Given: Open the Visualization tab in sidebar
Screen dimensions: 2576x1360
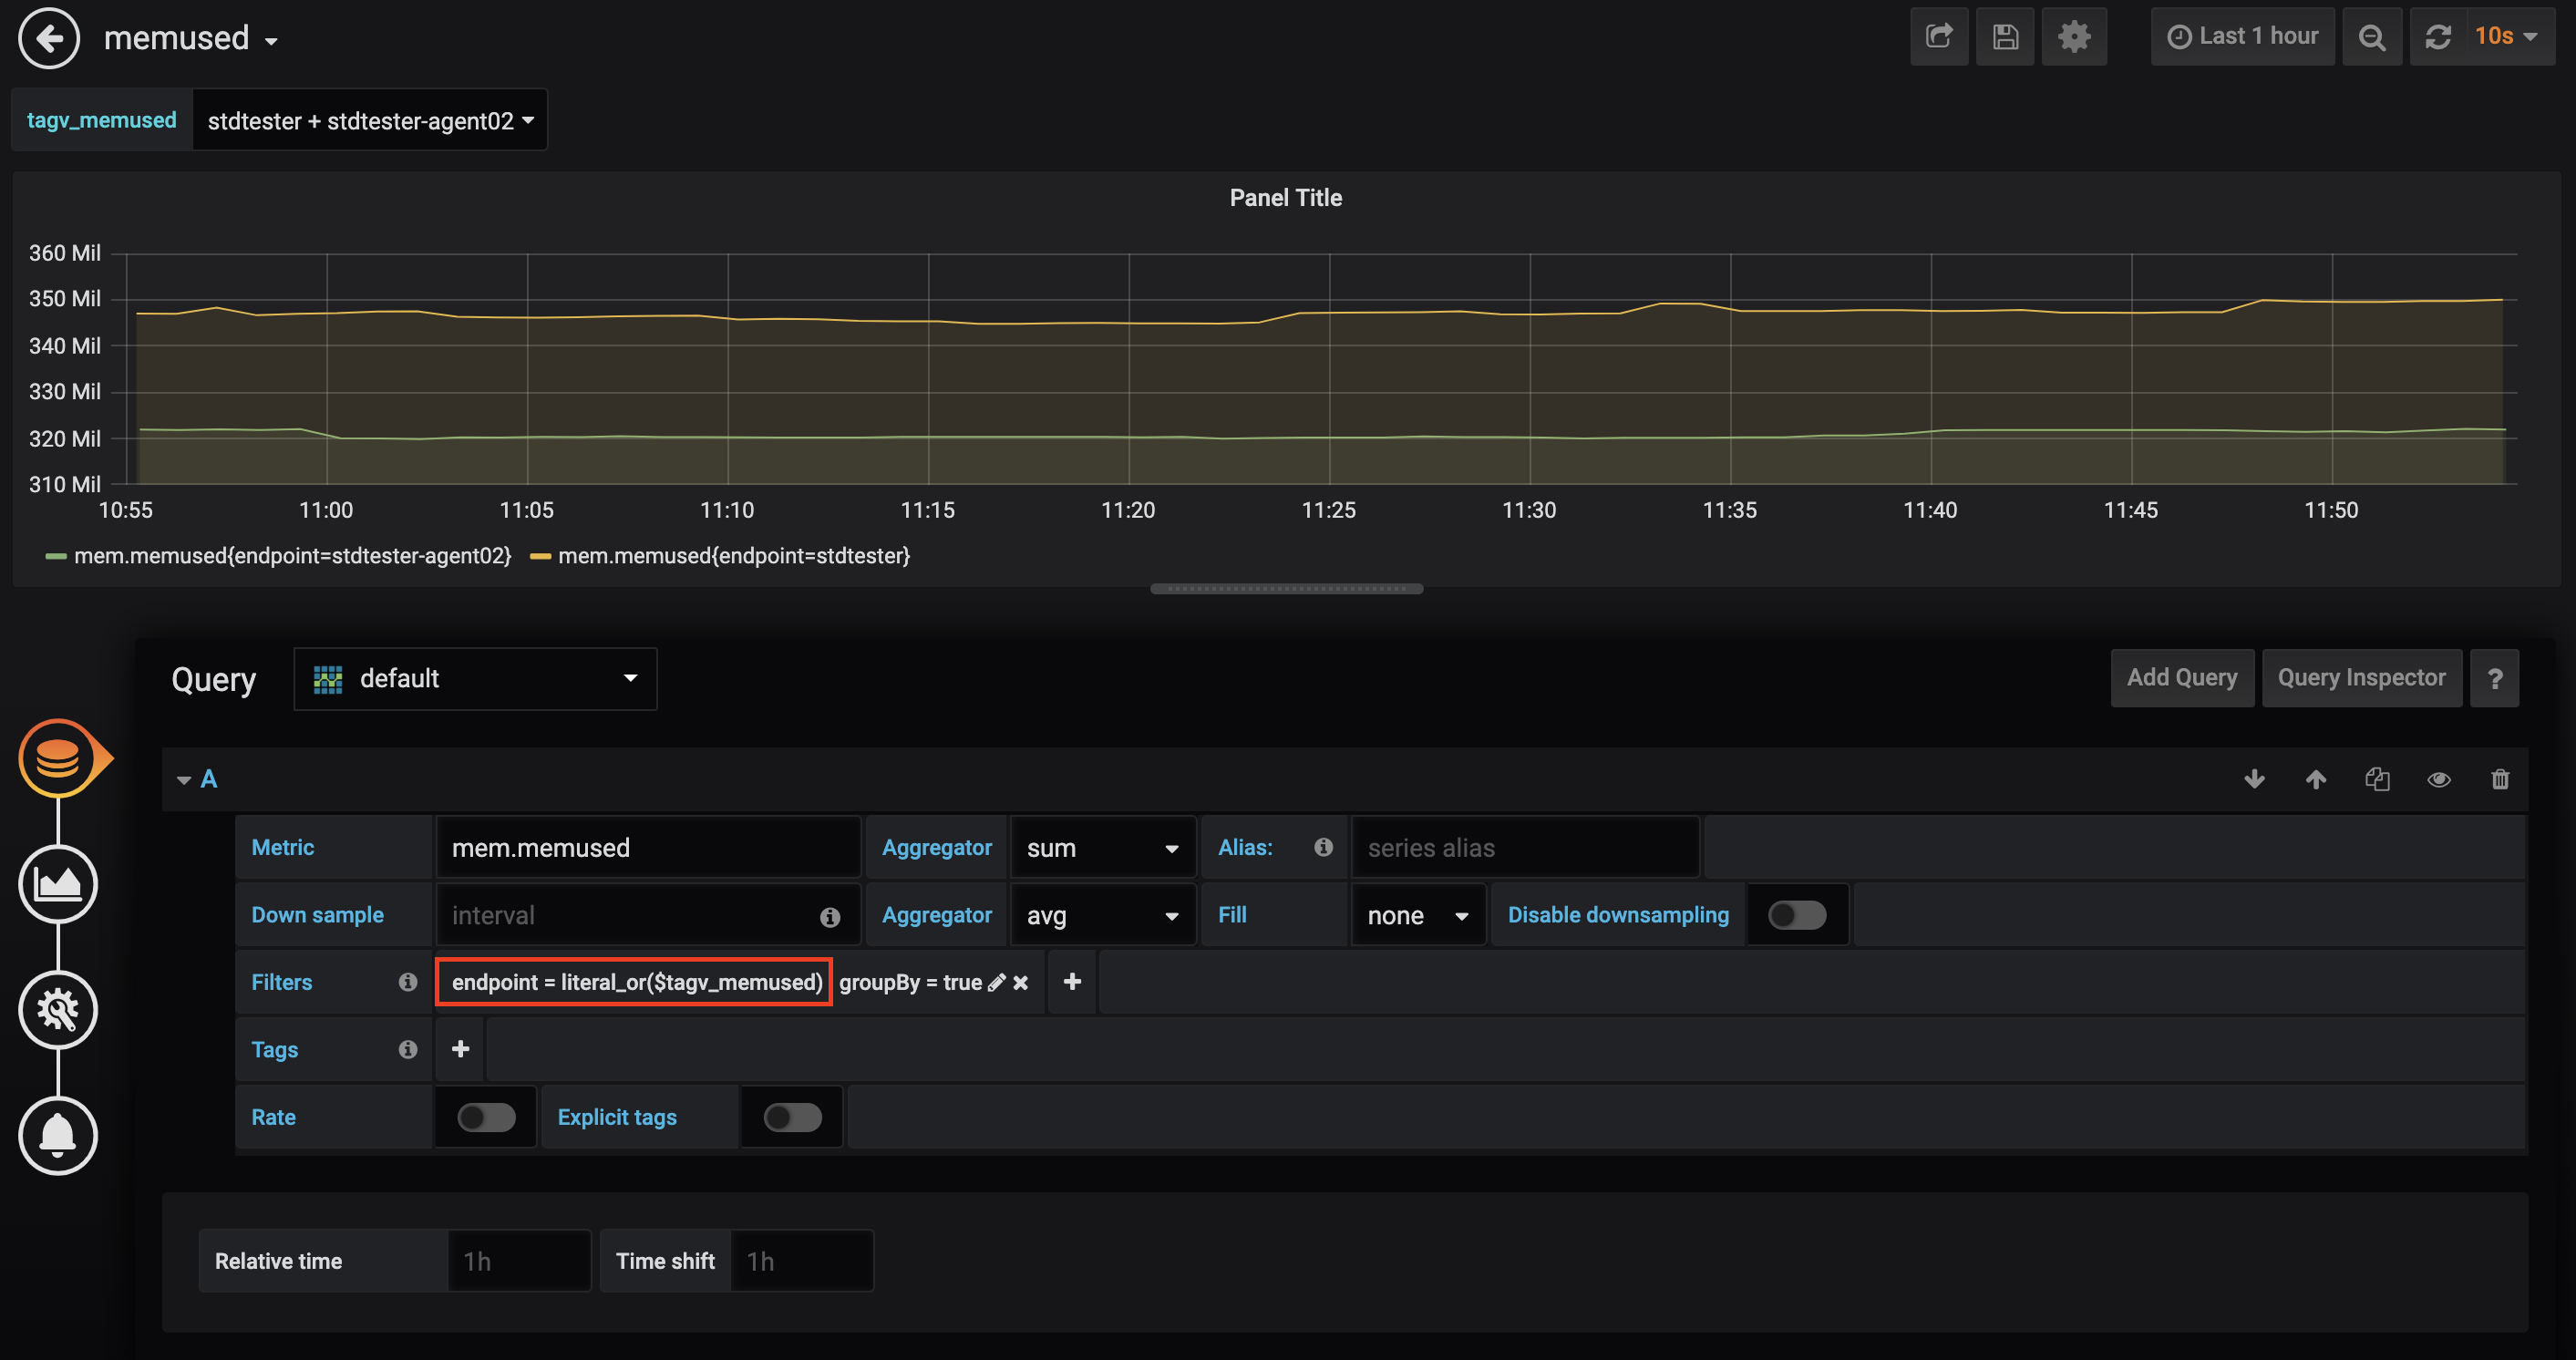Looking at the screenshot, I should pyautogui.click(x=58, y=884).
